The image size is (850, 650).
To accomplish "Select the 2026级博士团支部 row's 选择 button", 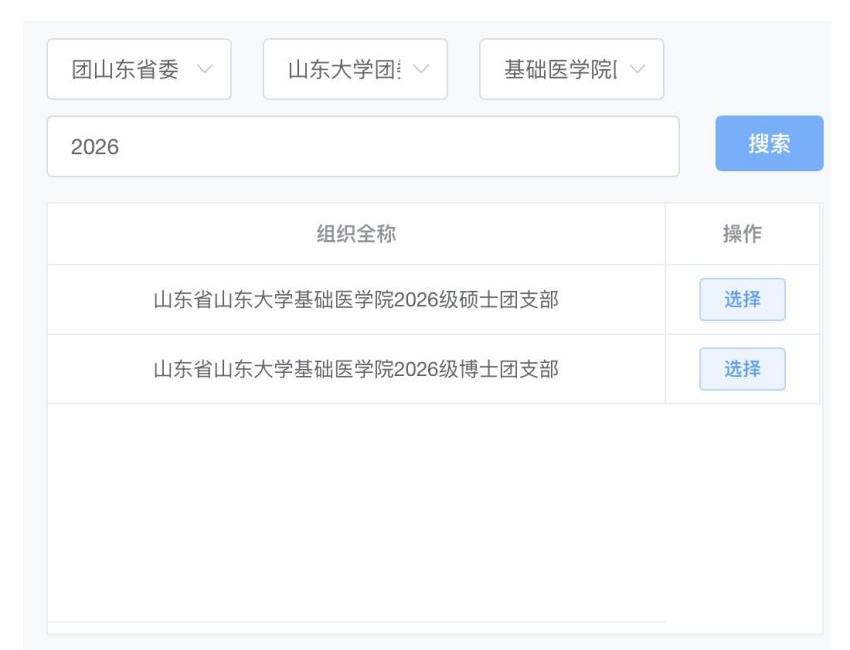I will 742,369.
